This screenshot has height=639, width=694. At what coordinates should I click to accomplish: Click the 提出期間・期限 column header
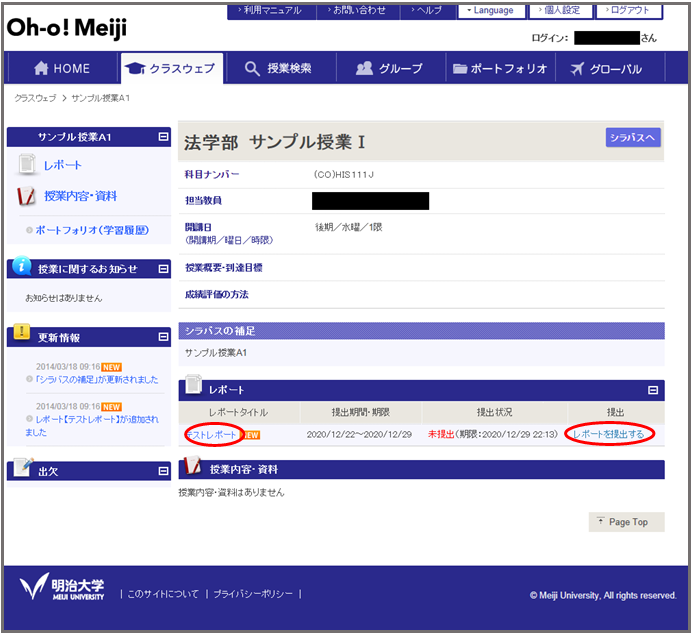click(361, 412)
